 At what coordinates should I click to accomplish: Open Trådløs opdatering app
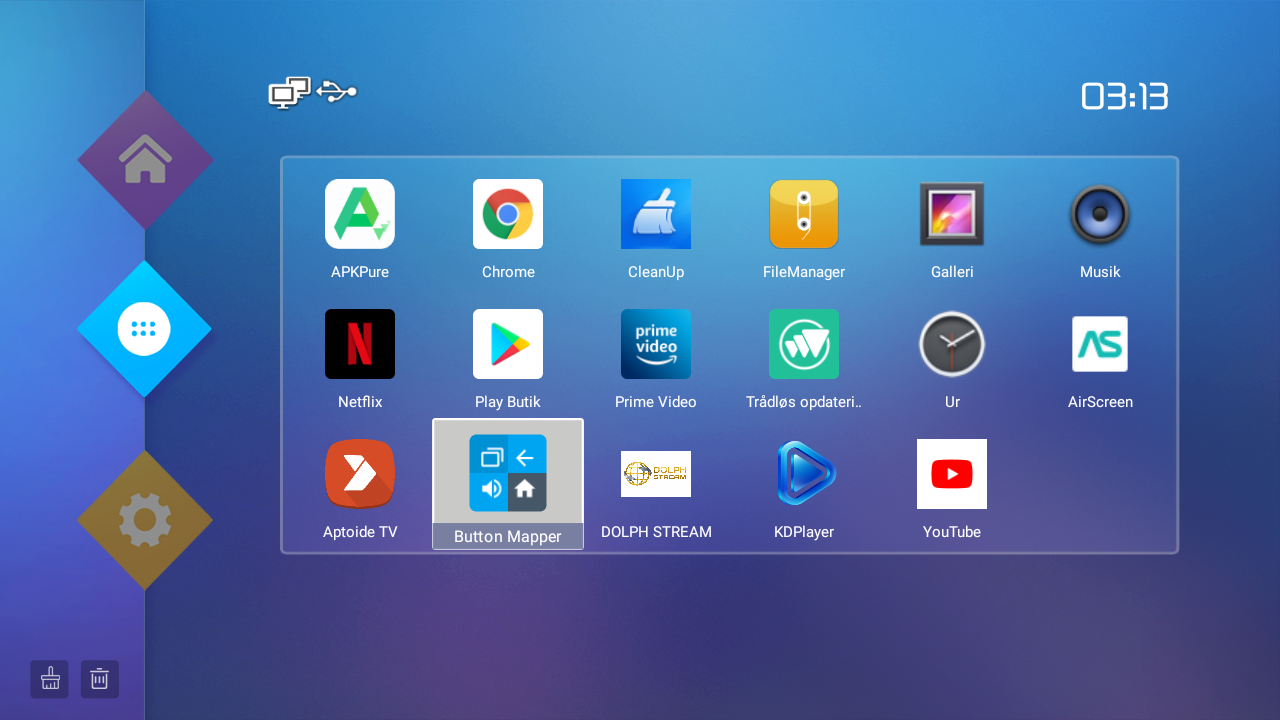coord(804,344)
